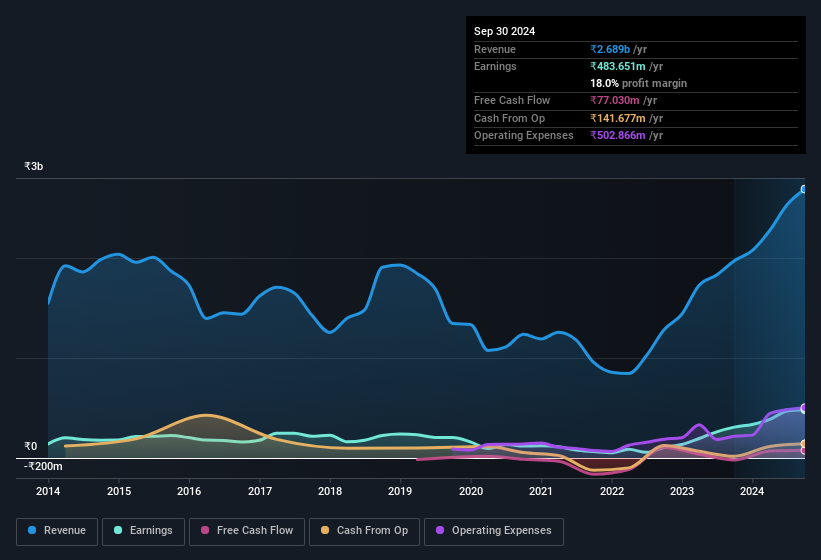Click the Revenue endpoint marker on chart

(804, 189)
